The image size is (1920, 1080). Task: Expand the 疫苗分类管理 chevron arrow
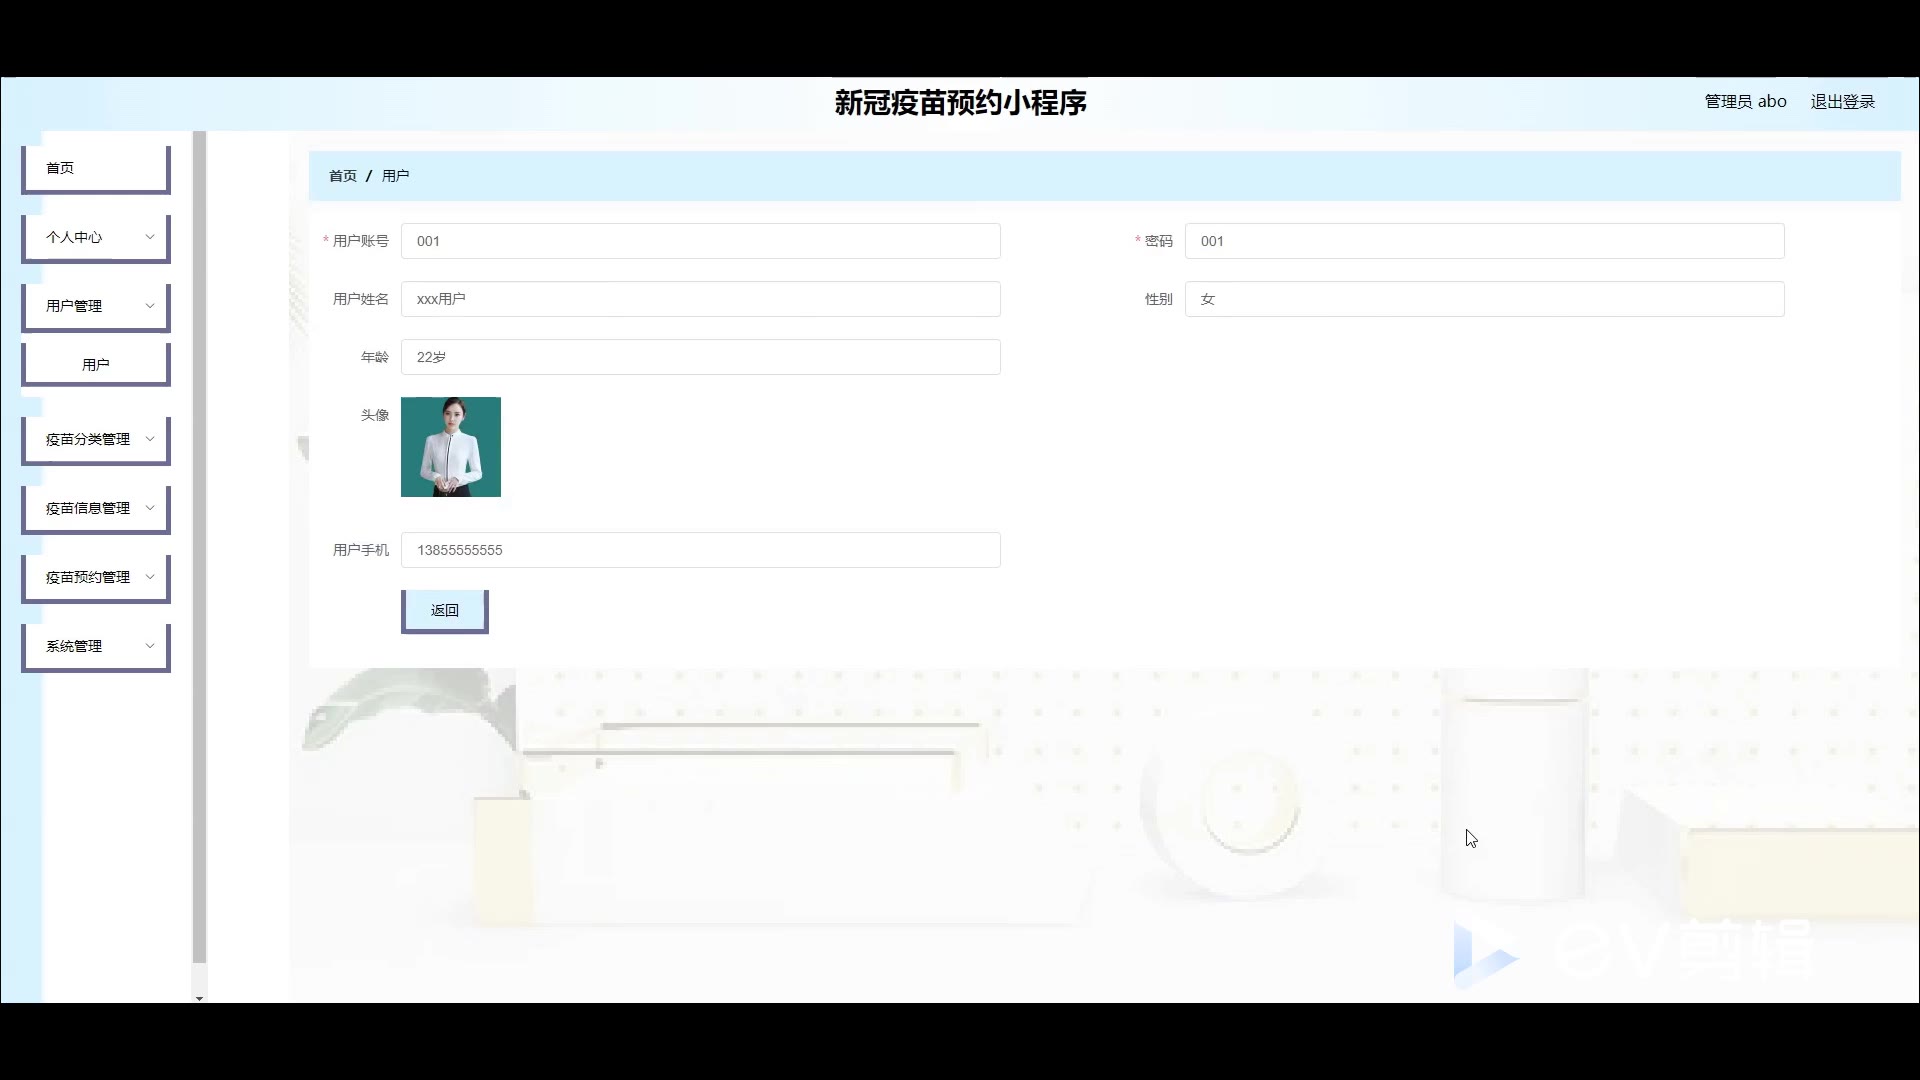point(150,439)
